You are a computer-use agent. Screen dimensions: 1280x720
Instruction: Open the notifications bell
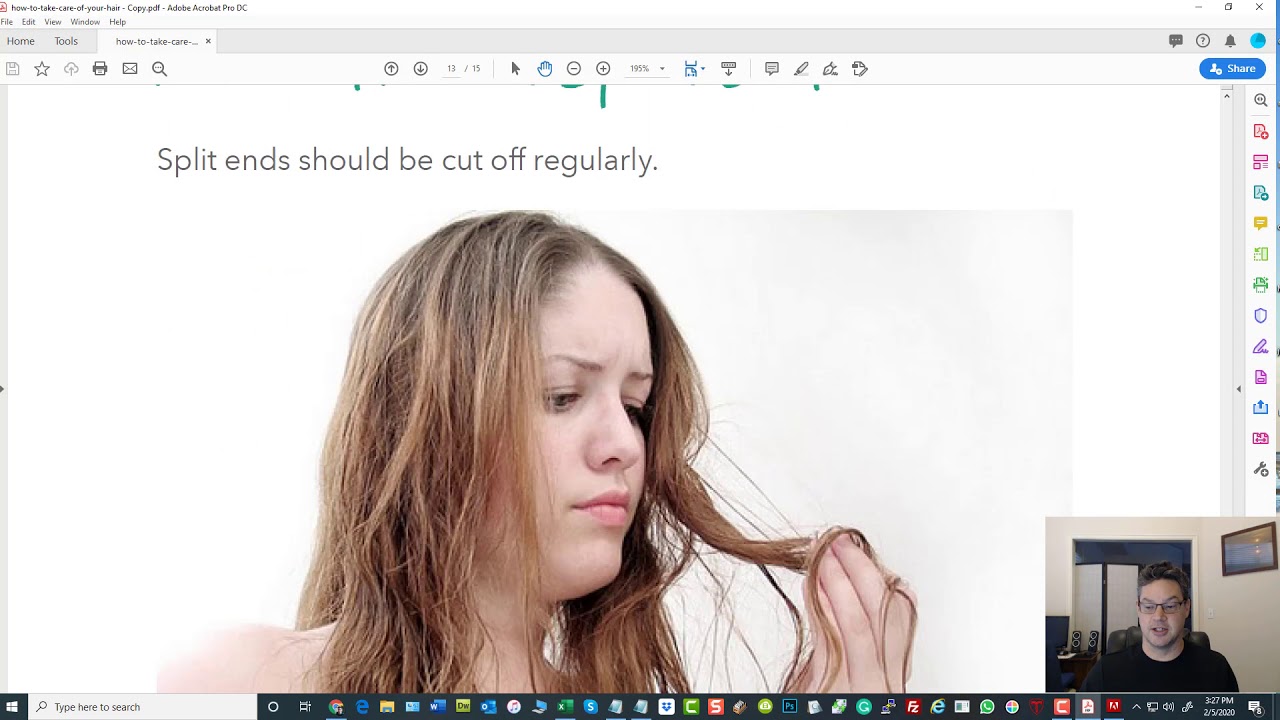(1230, 41)
